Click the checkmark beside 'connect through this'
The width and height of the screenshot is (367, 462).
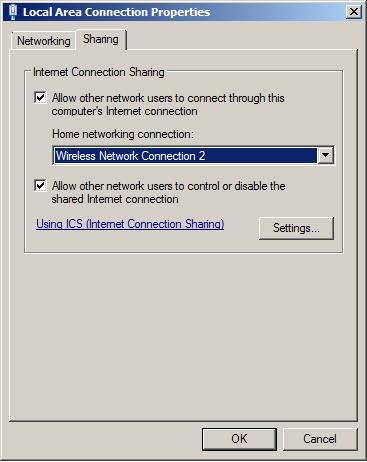click(x=40, y=98)
